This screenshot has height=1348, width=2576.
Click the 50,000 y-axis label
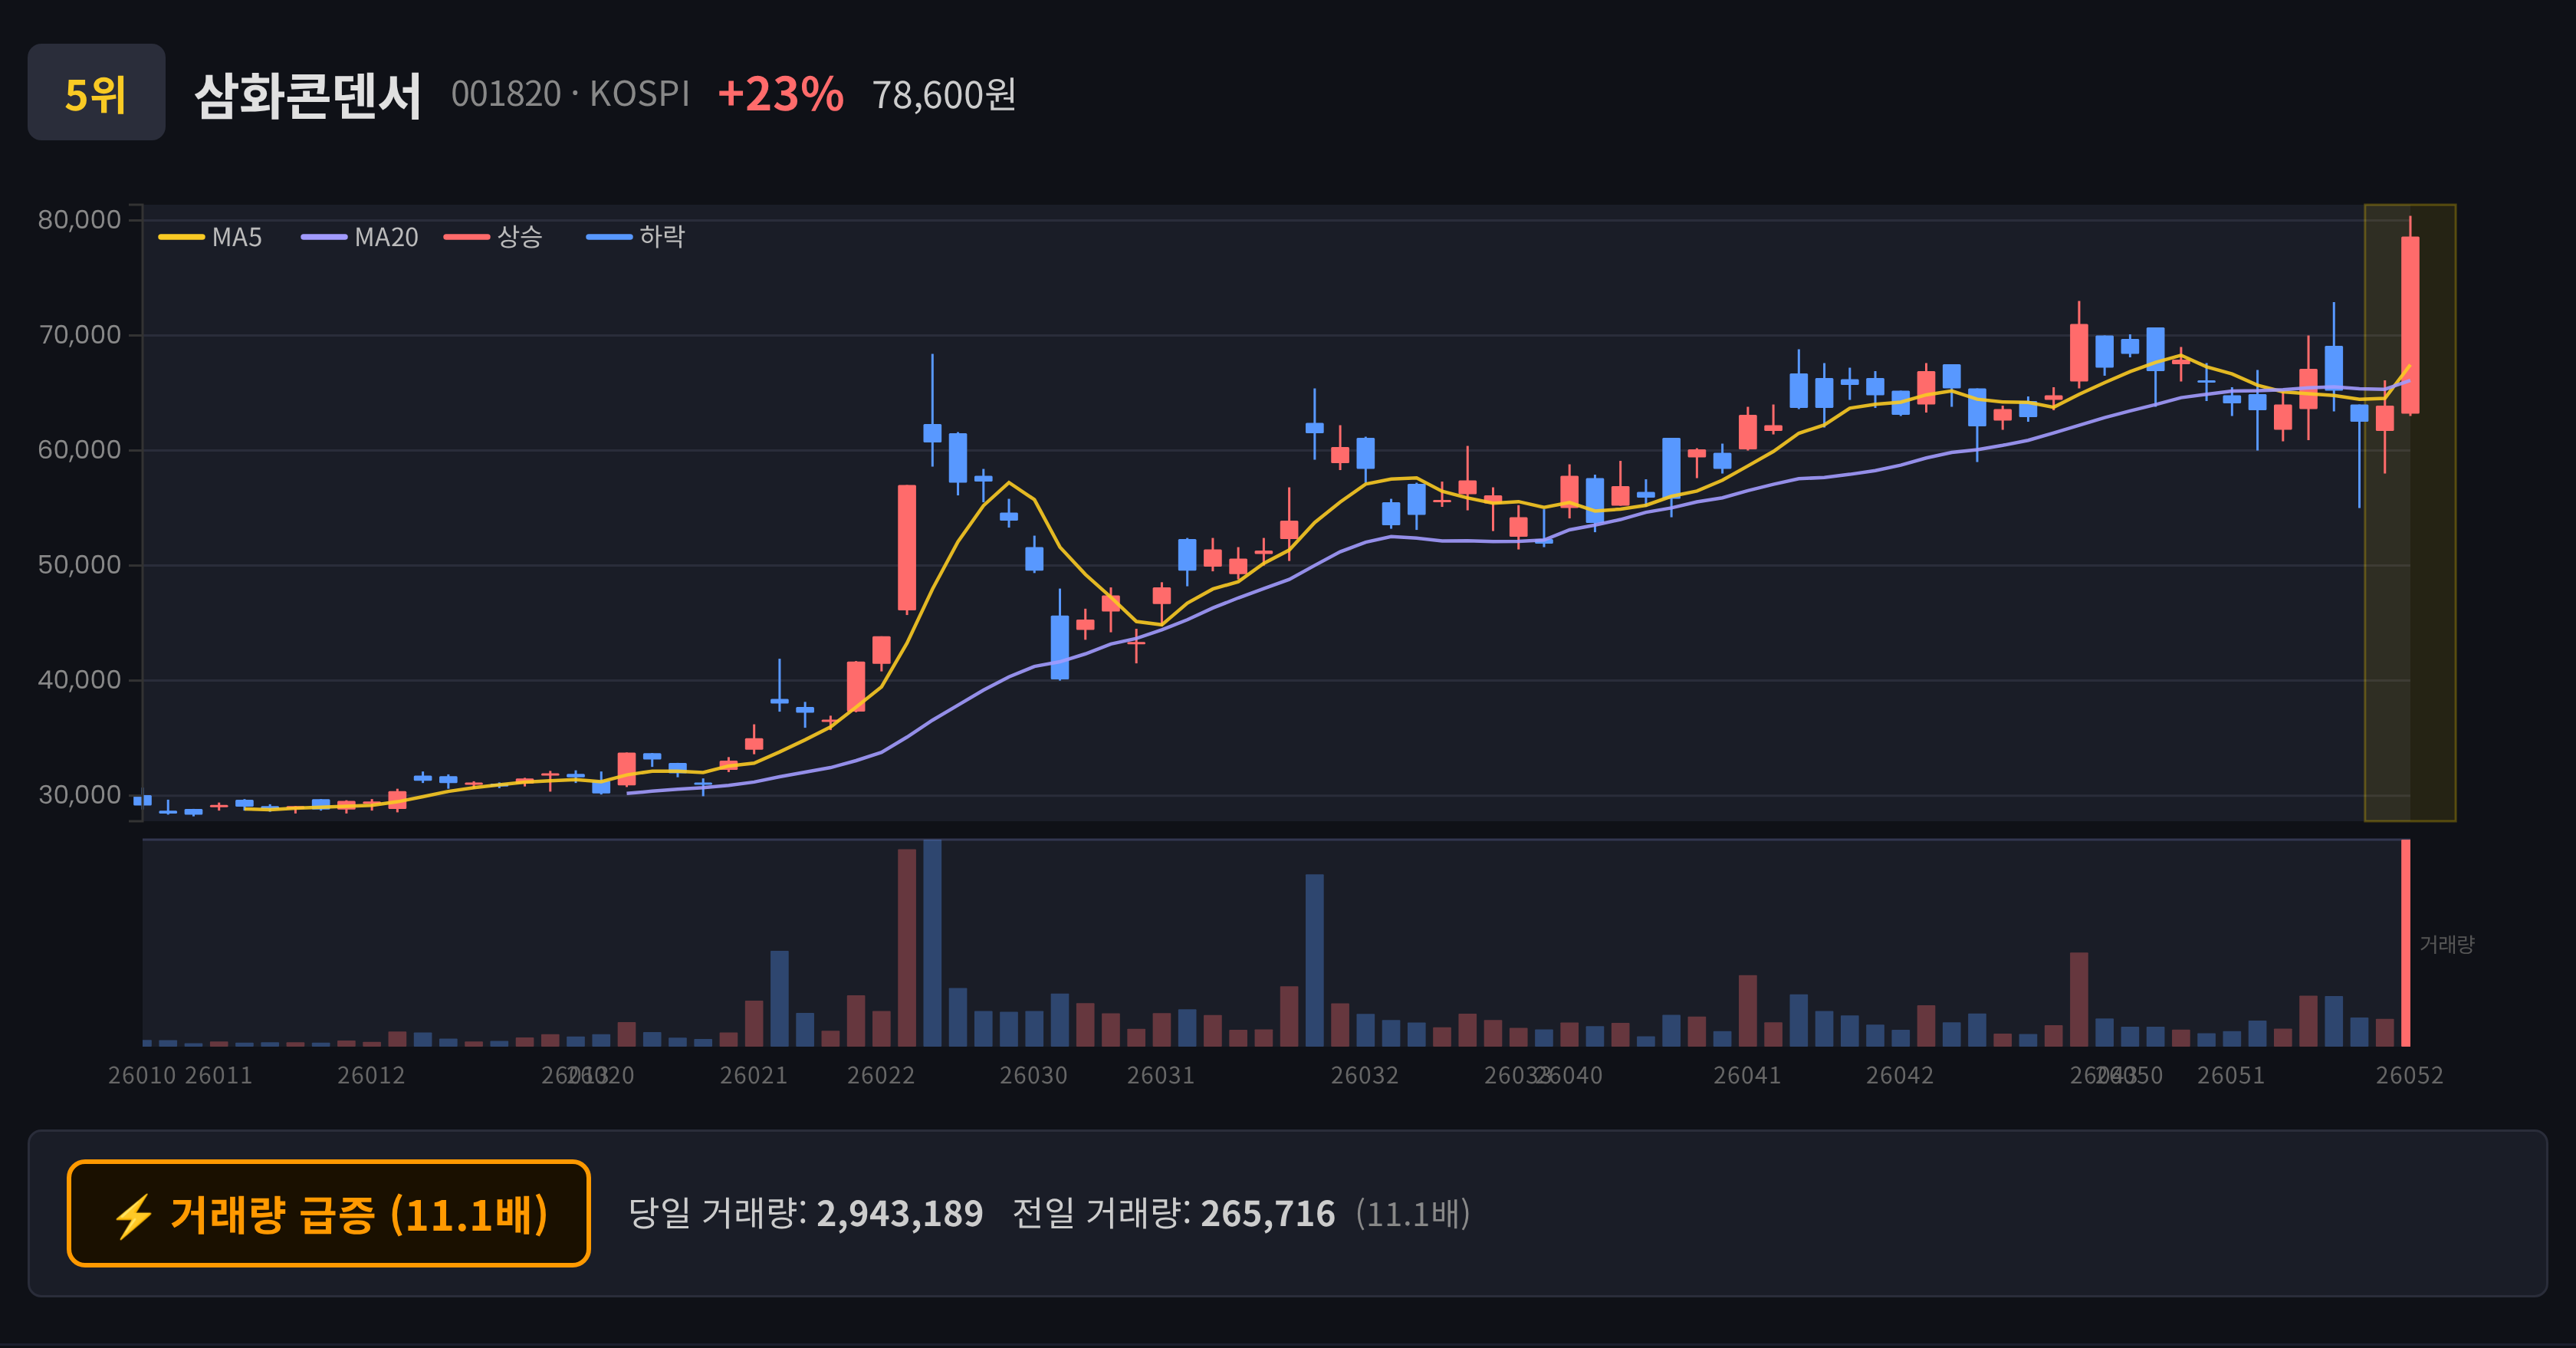click(79, 564)
